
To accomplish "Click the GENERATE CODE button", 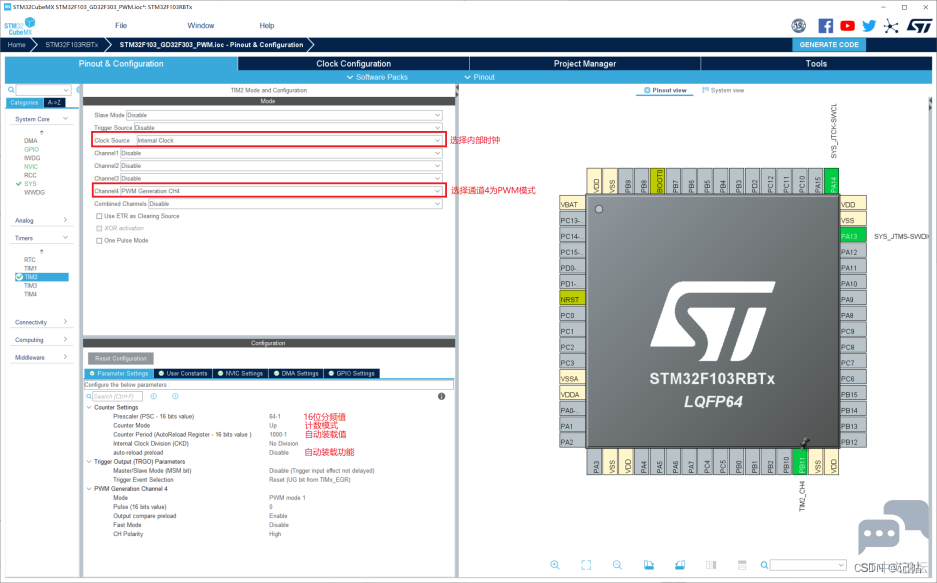I will click(x=829, y=45).
